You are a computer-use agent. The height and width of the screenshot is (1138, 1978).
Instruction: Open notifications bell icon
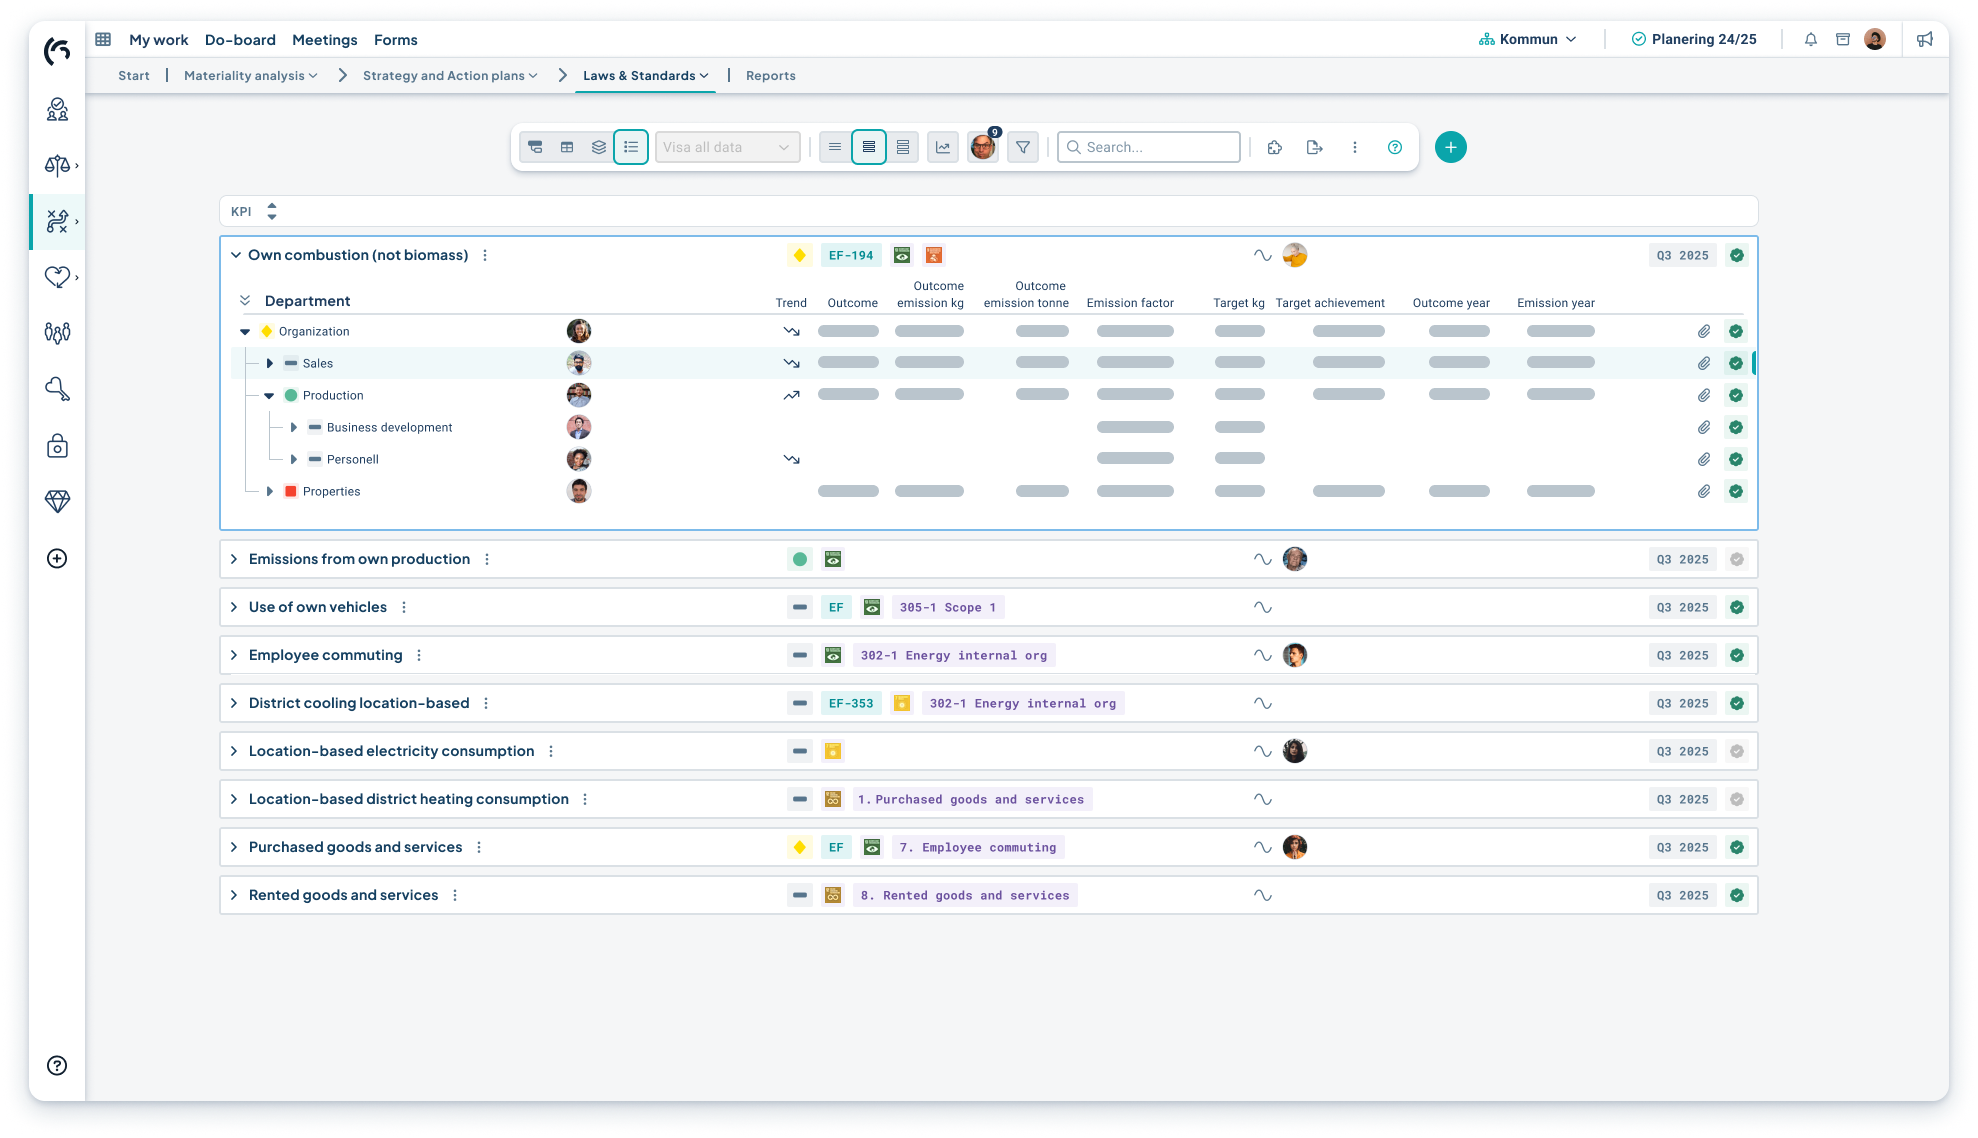click(x=1810, y=40)
